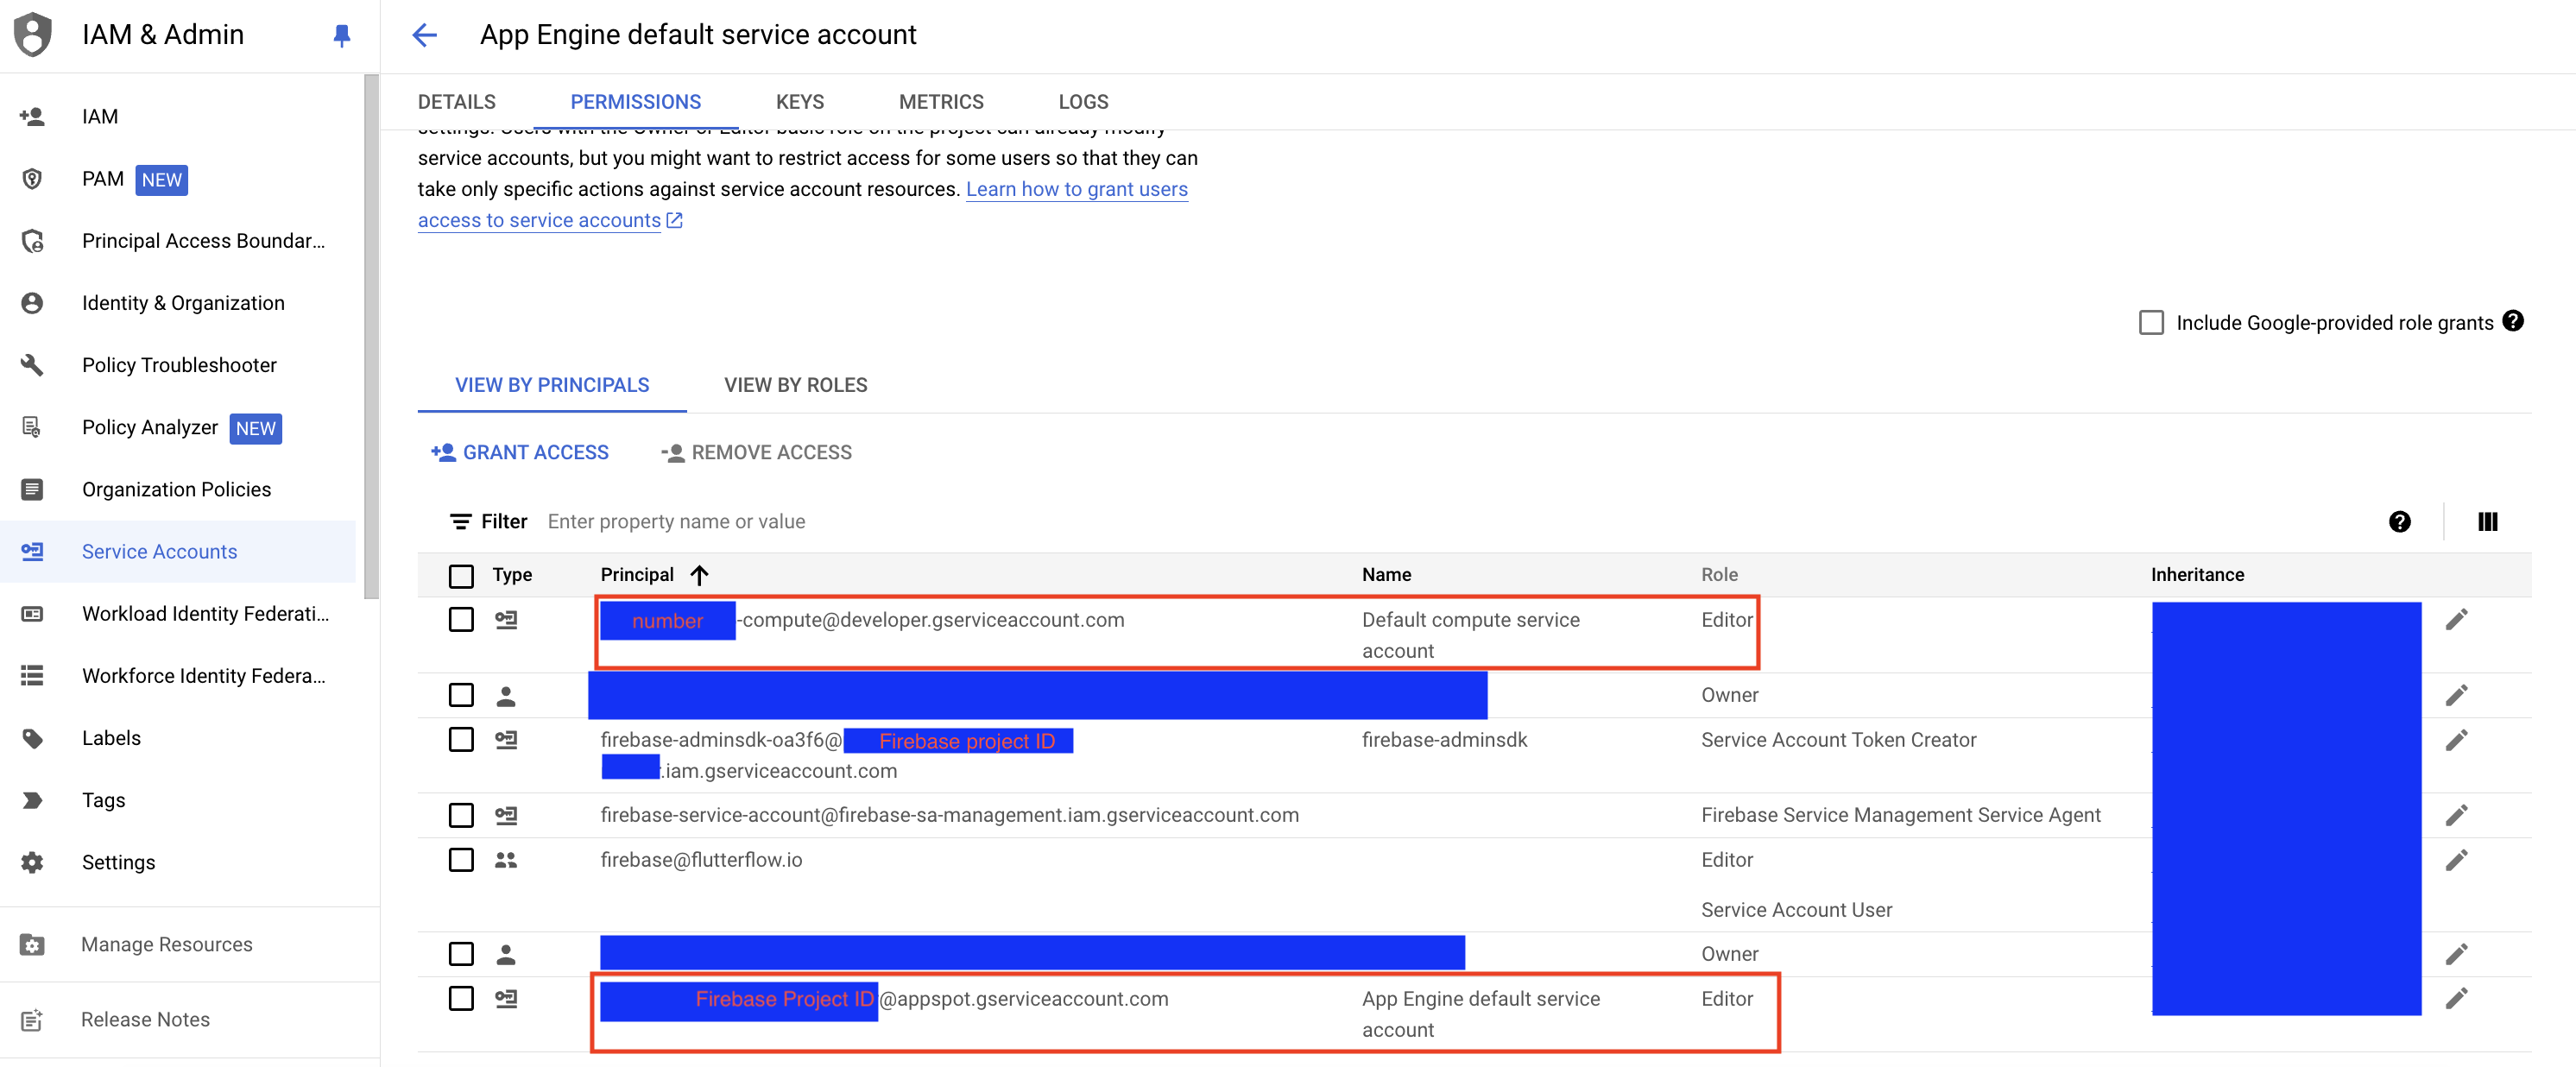
Task: Check the firebase-service-account row checkbox
Action: click(461, 815)
